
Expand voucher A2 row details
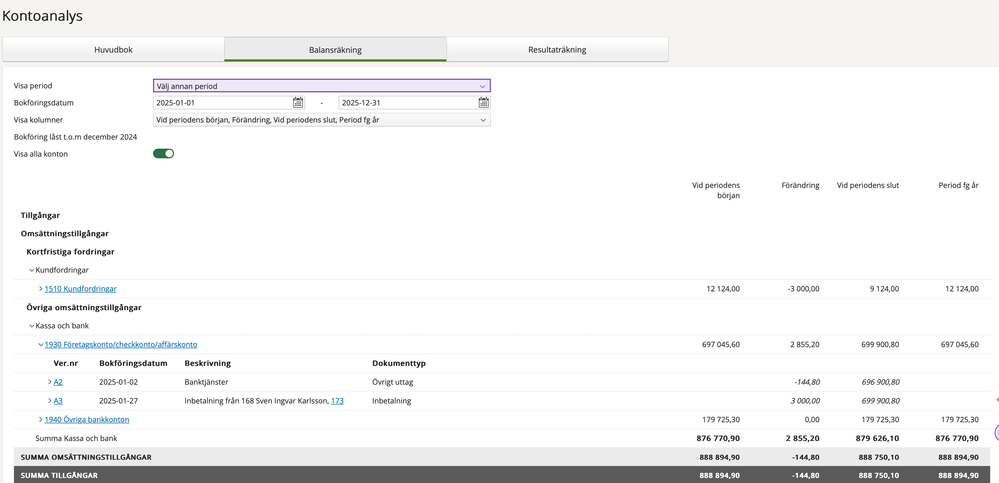[50, 382]
